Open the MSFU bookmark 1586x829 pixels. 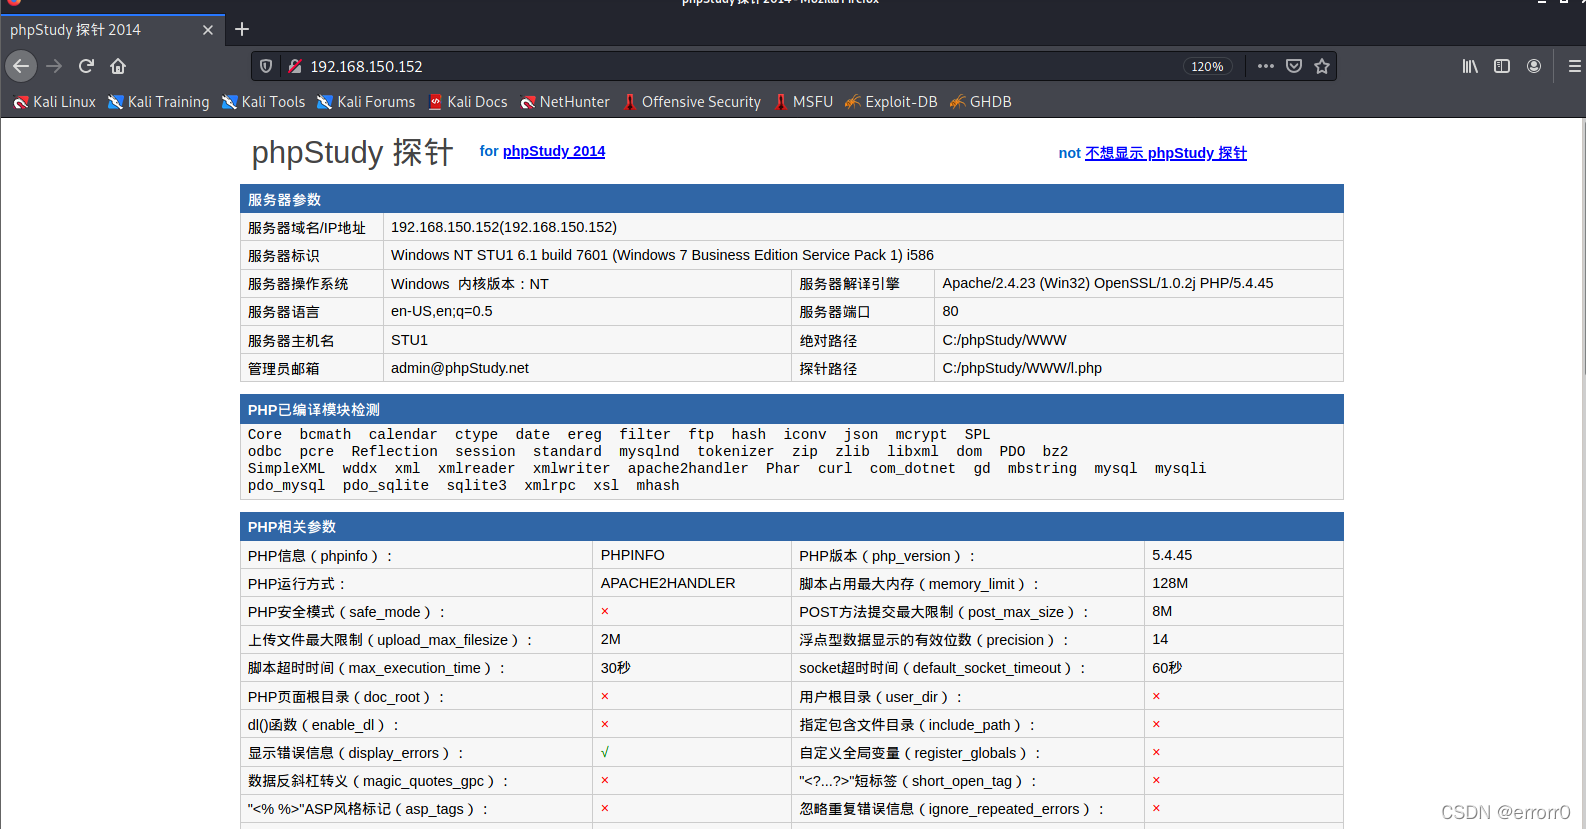pyautogui.click(x=804, y=102)
